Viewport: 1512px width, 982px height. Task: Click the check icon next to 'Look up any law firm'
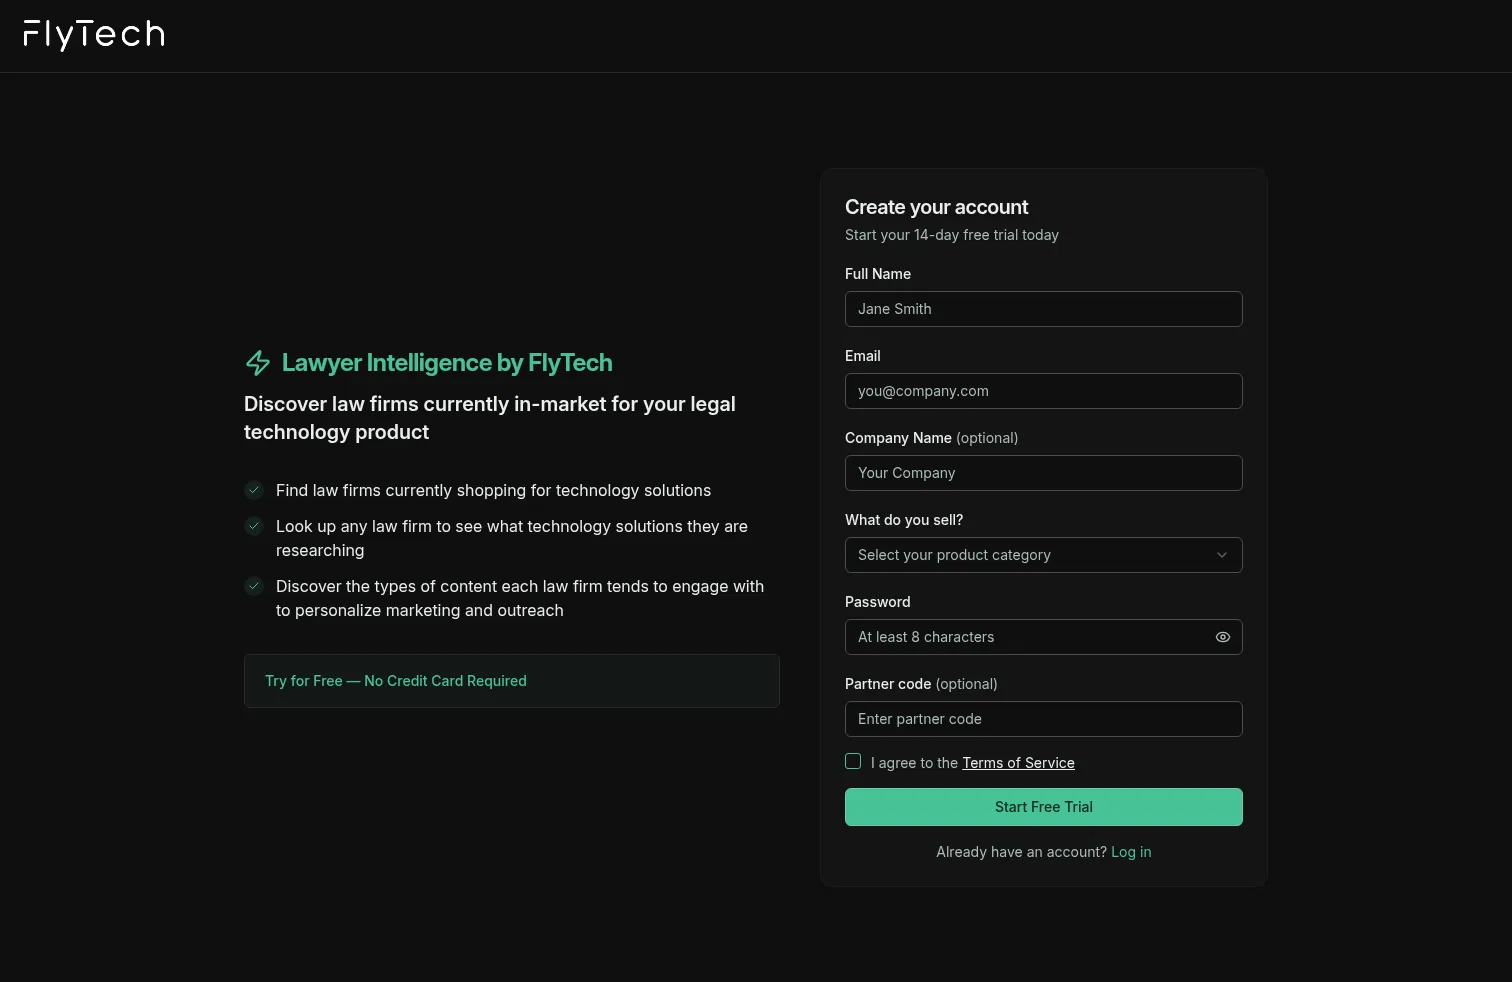tap(254, 526)
